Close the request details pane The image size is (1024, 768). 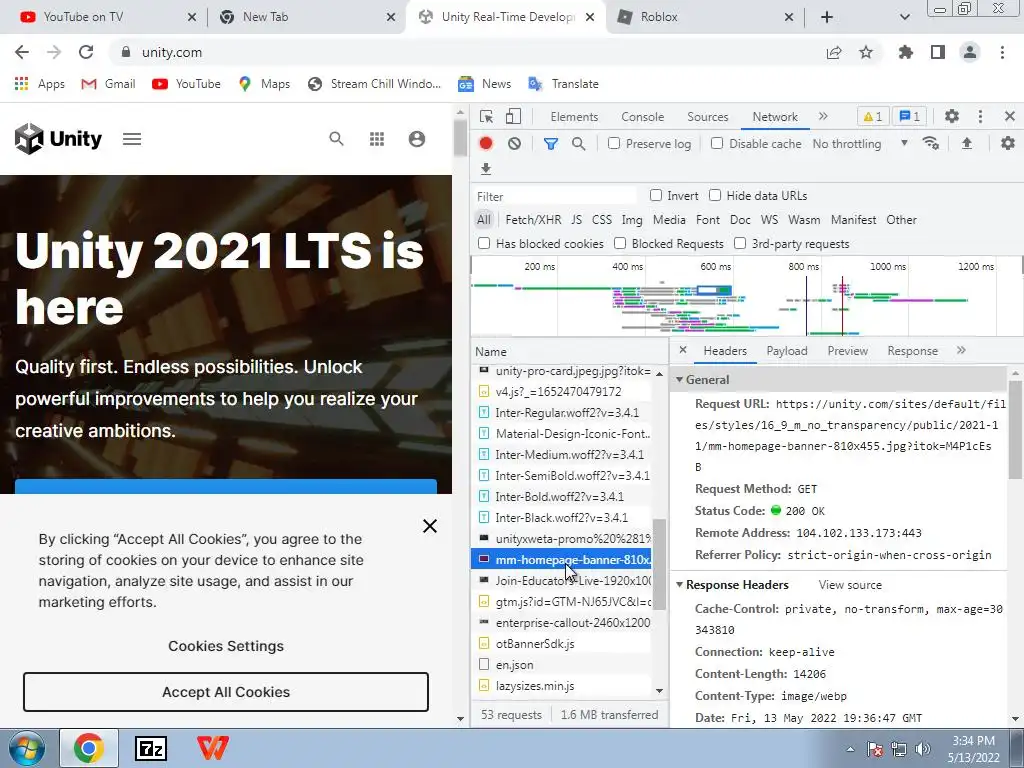pos(682,350)
